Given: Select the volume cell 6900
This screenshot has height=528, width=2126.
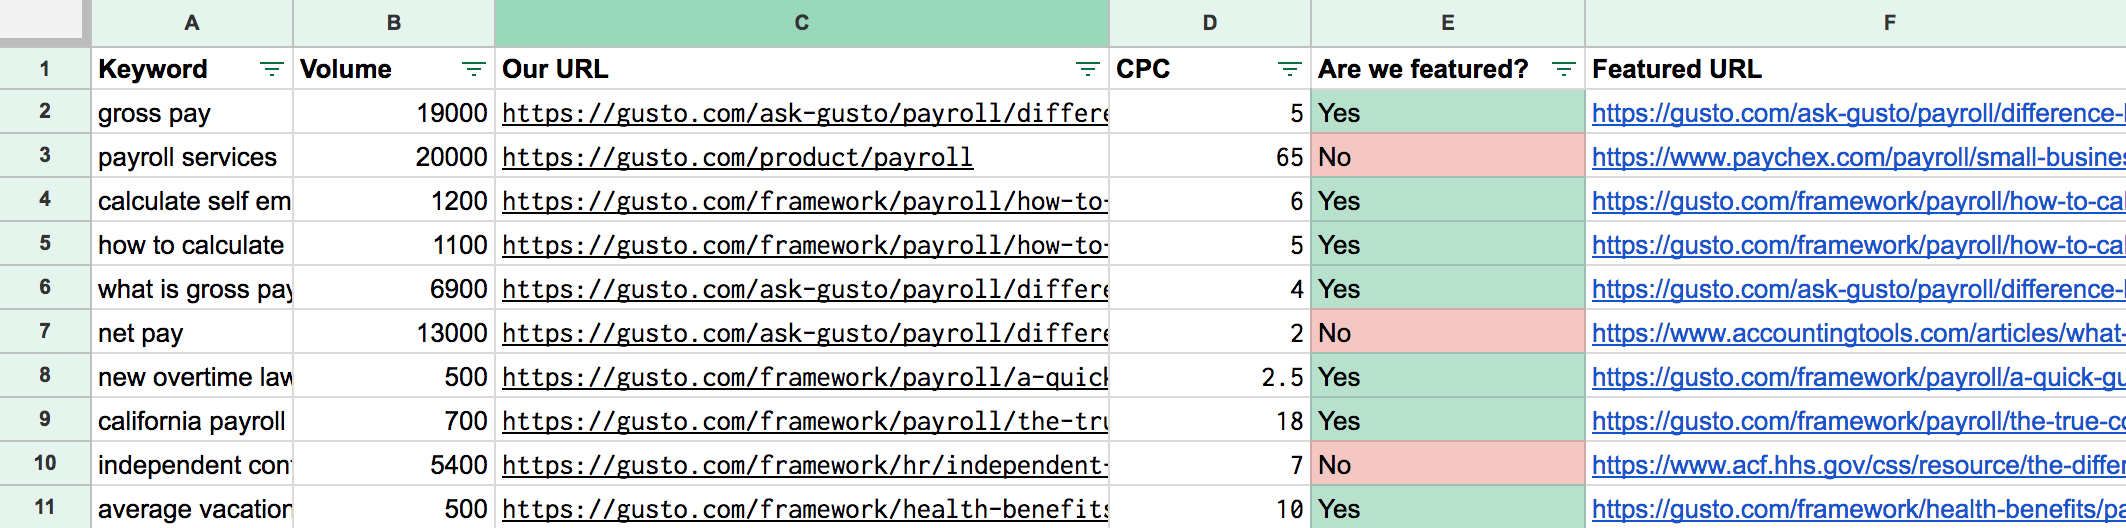Looking at the screenshot, I should (x=394, y=289).
